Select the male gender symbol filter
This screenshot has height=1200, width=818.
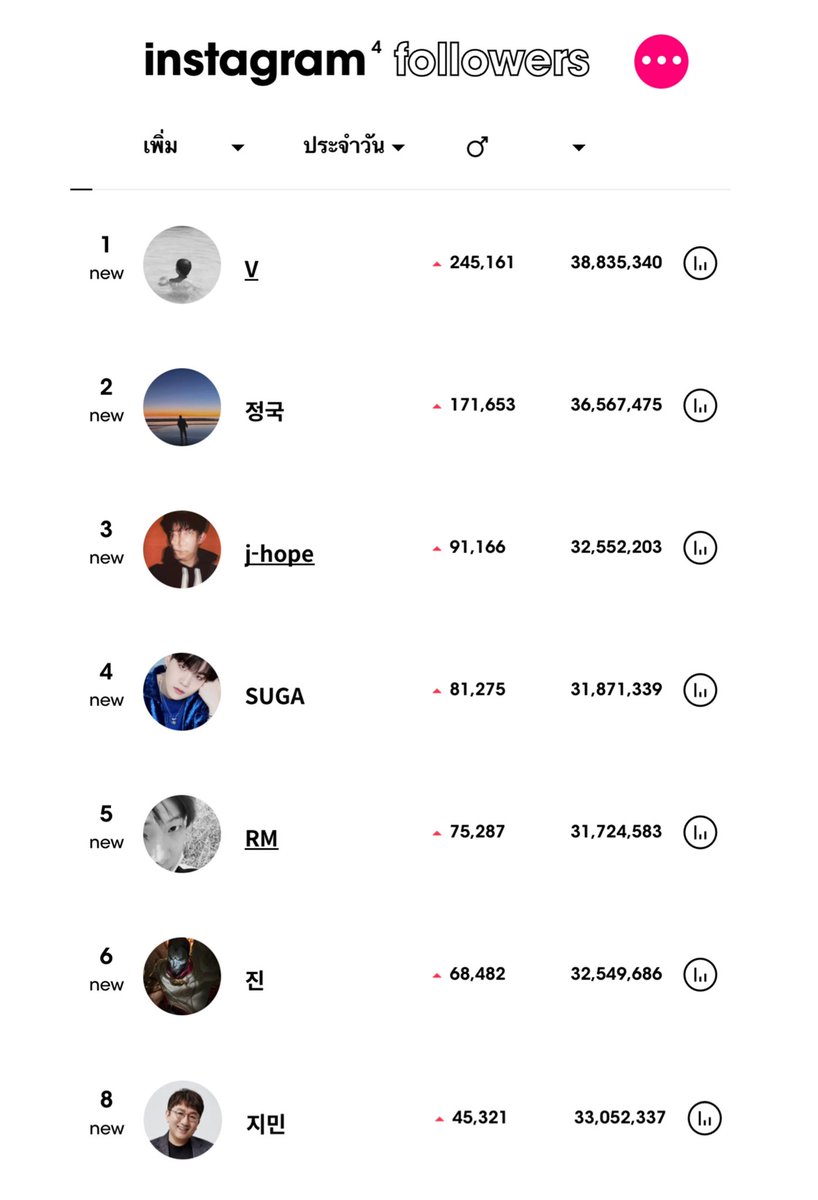pos(477,148)
